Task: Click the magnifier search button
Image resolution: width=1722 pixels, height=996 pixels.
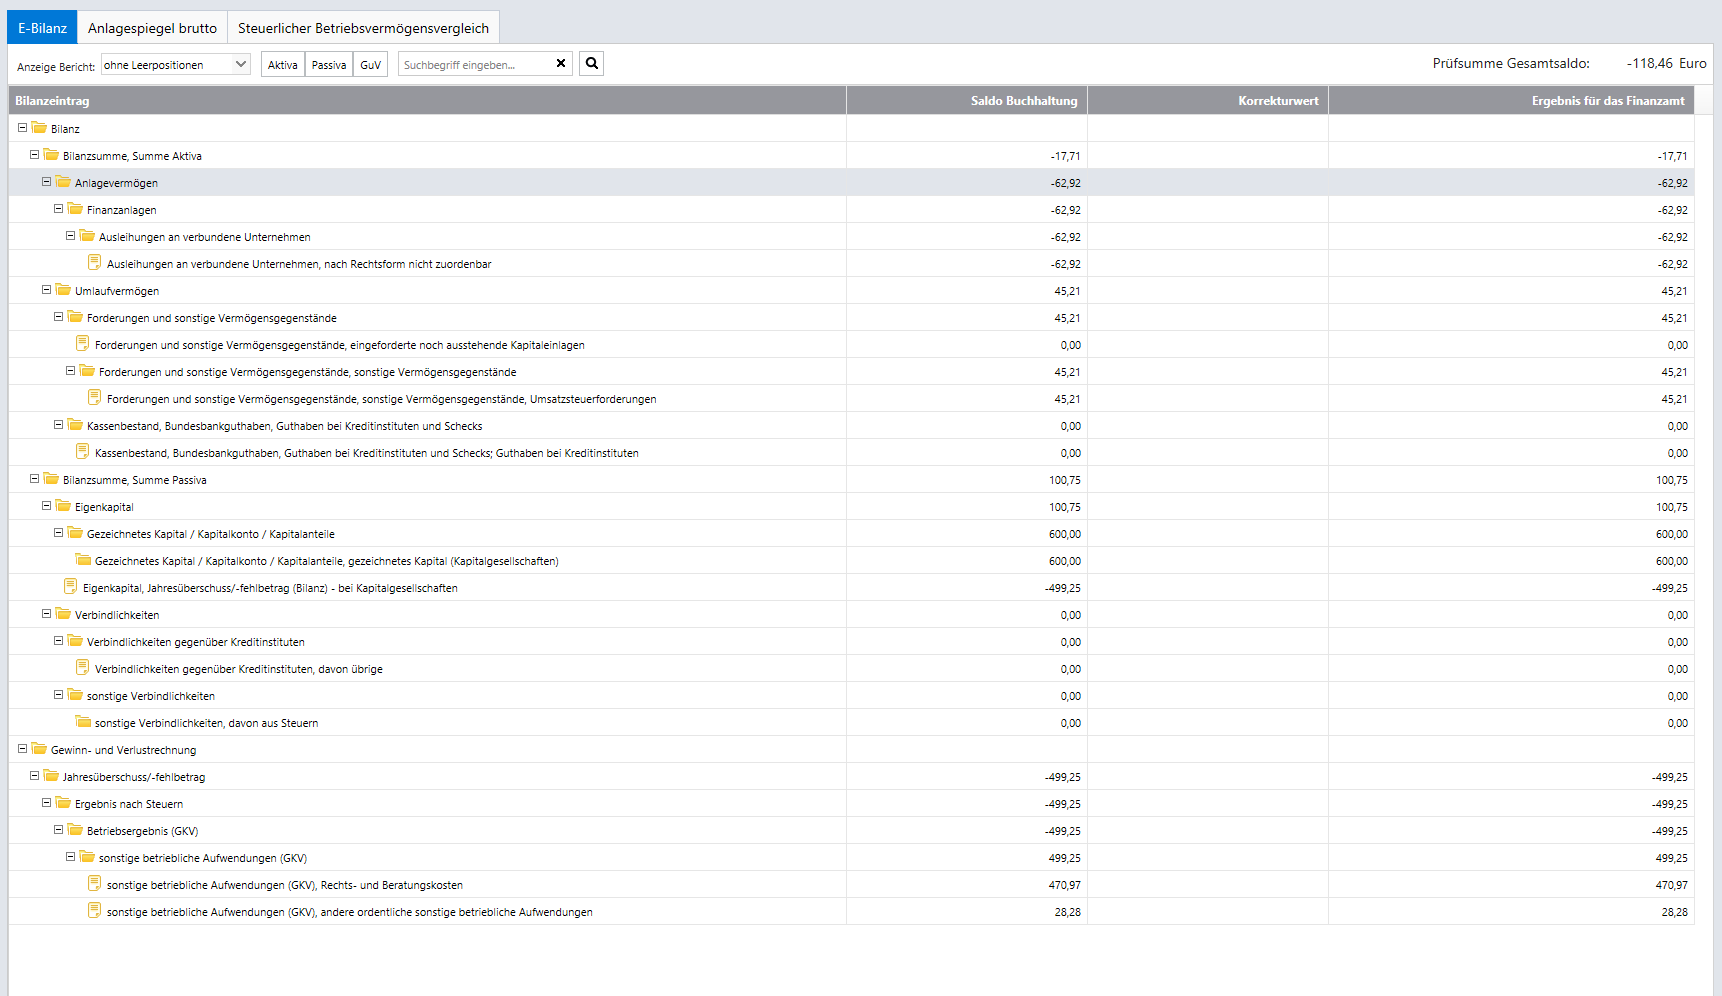Action: (x=591, y=64)
